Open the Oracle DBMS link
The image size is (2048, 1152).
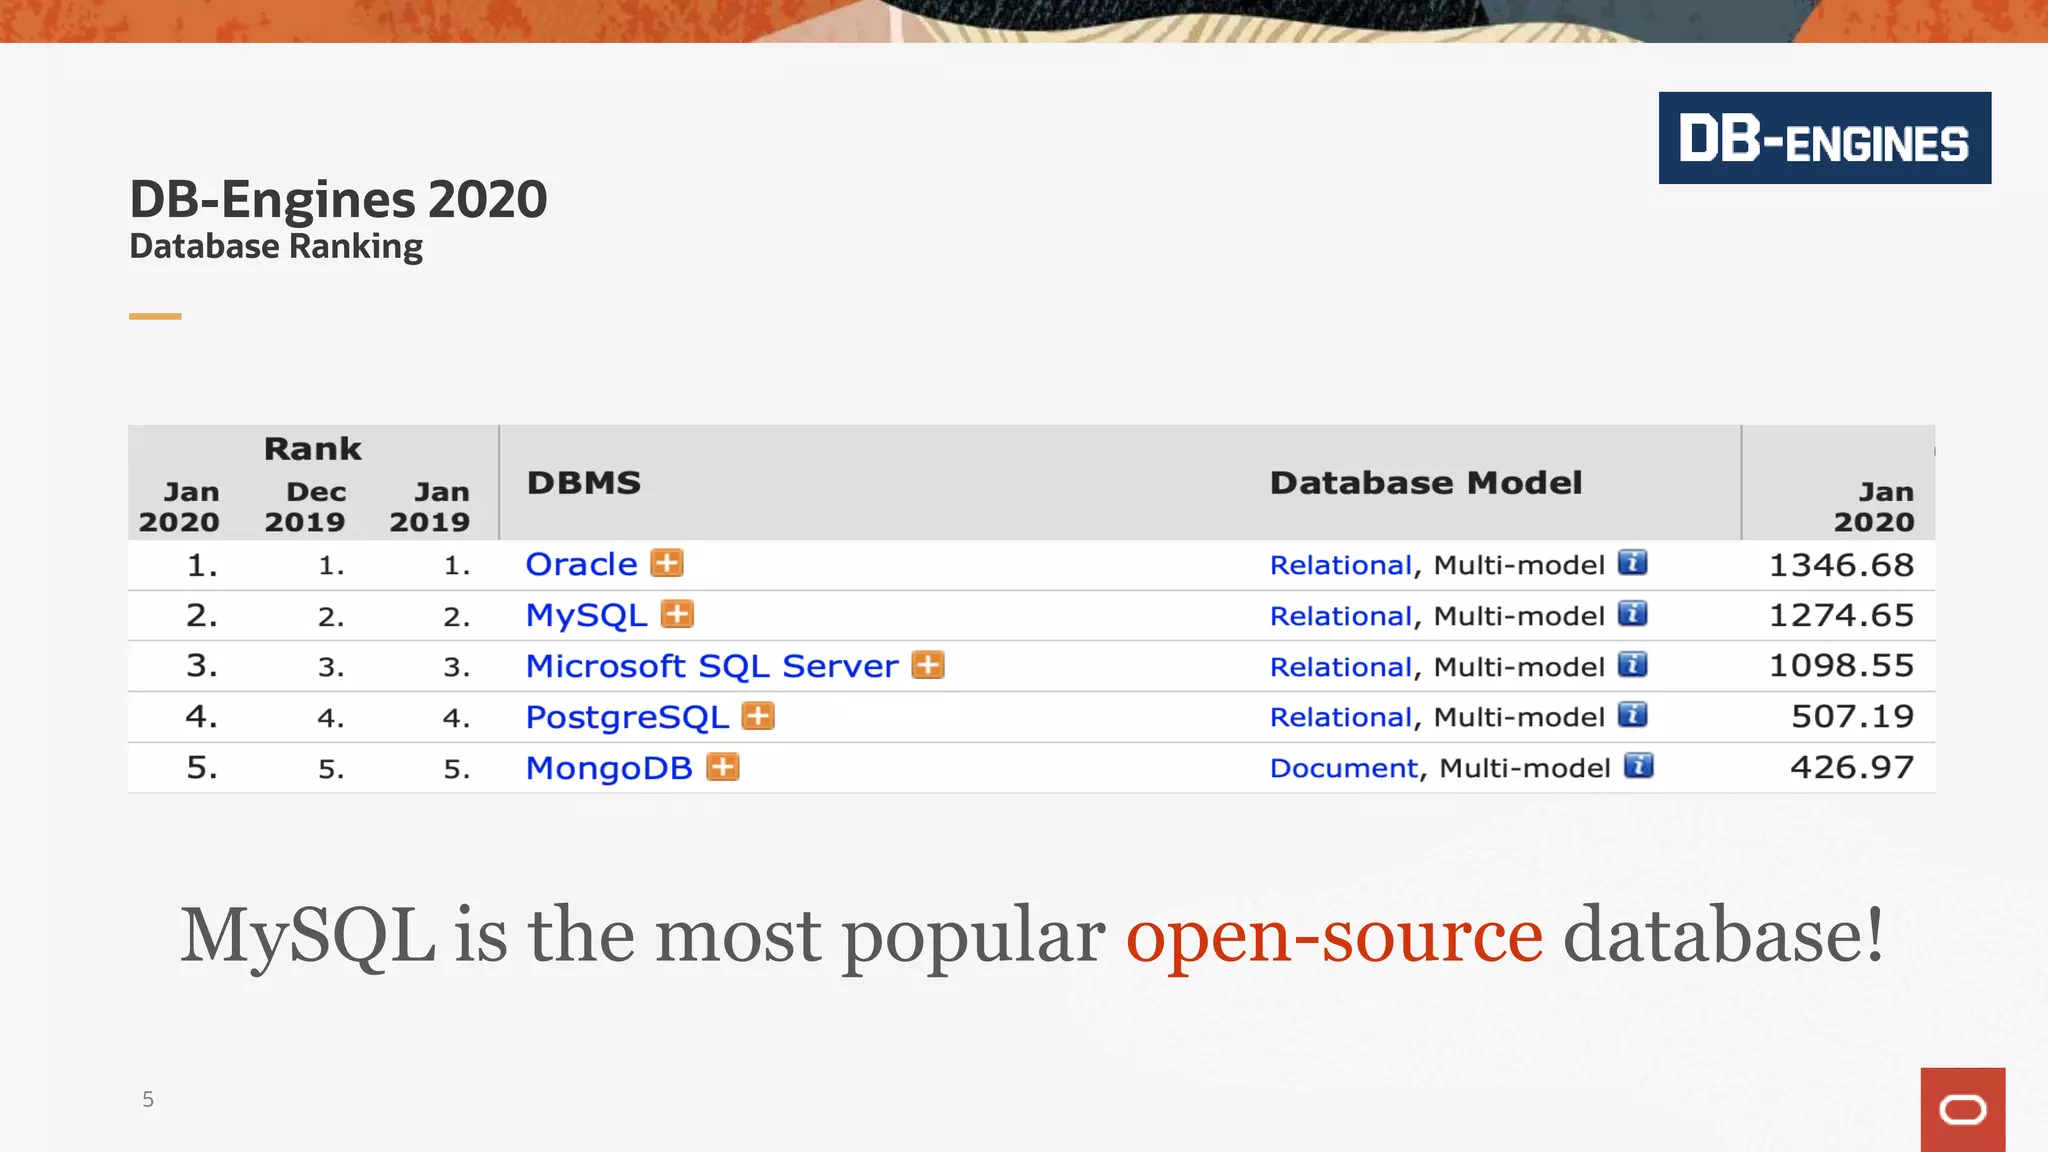(x=581, y=564)
